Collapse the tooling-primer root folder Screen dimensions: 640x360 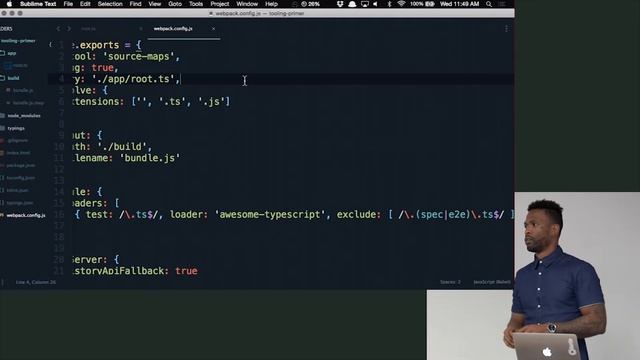(x=18, y=41)
